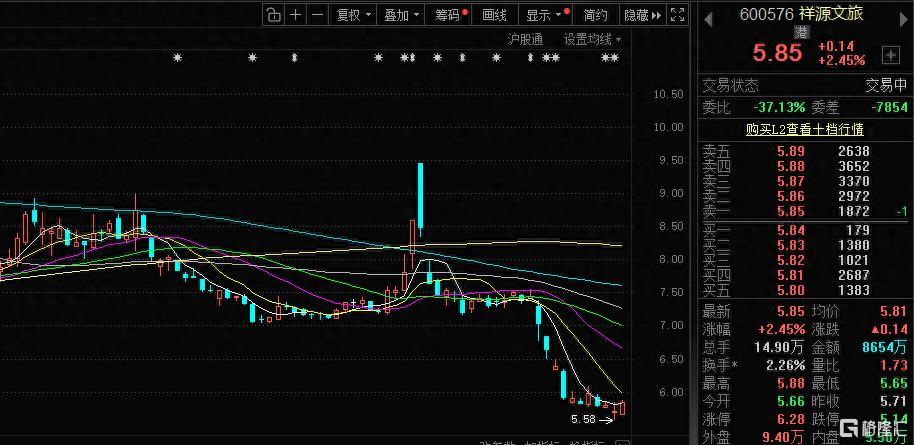Click the first event star marker at the left
This screenshot has width=914, height=445.
(x=178, y=58)
